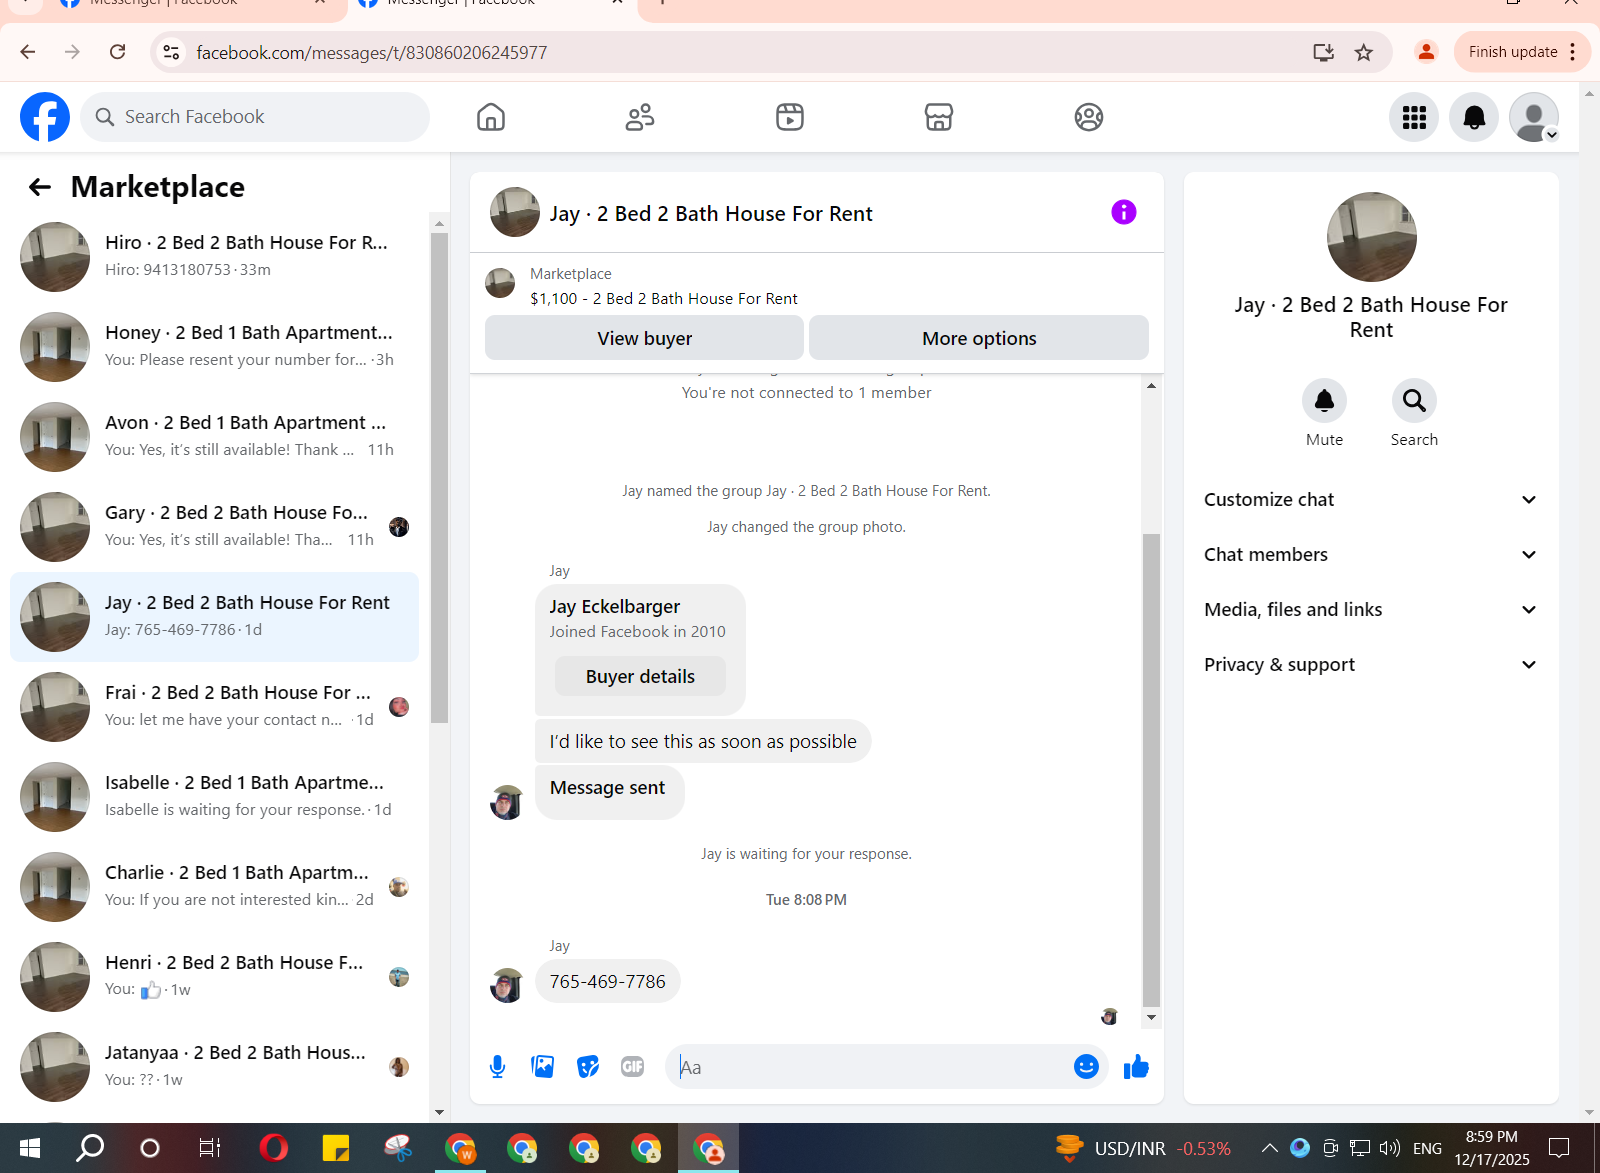
Task: Open the emoji picker in composer
Action: pyautogui.click(x=1086, y=1067)
